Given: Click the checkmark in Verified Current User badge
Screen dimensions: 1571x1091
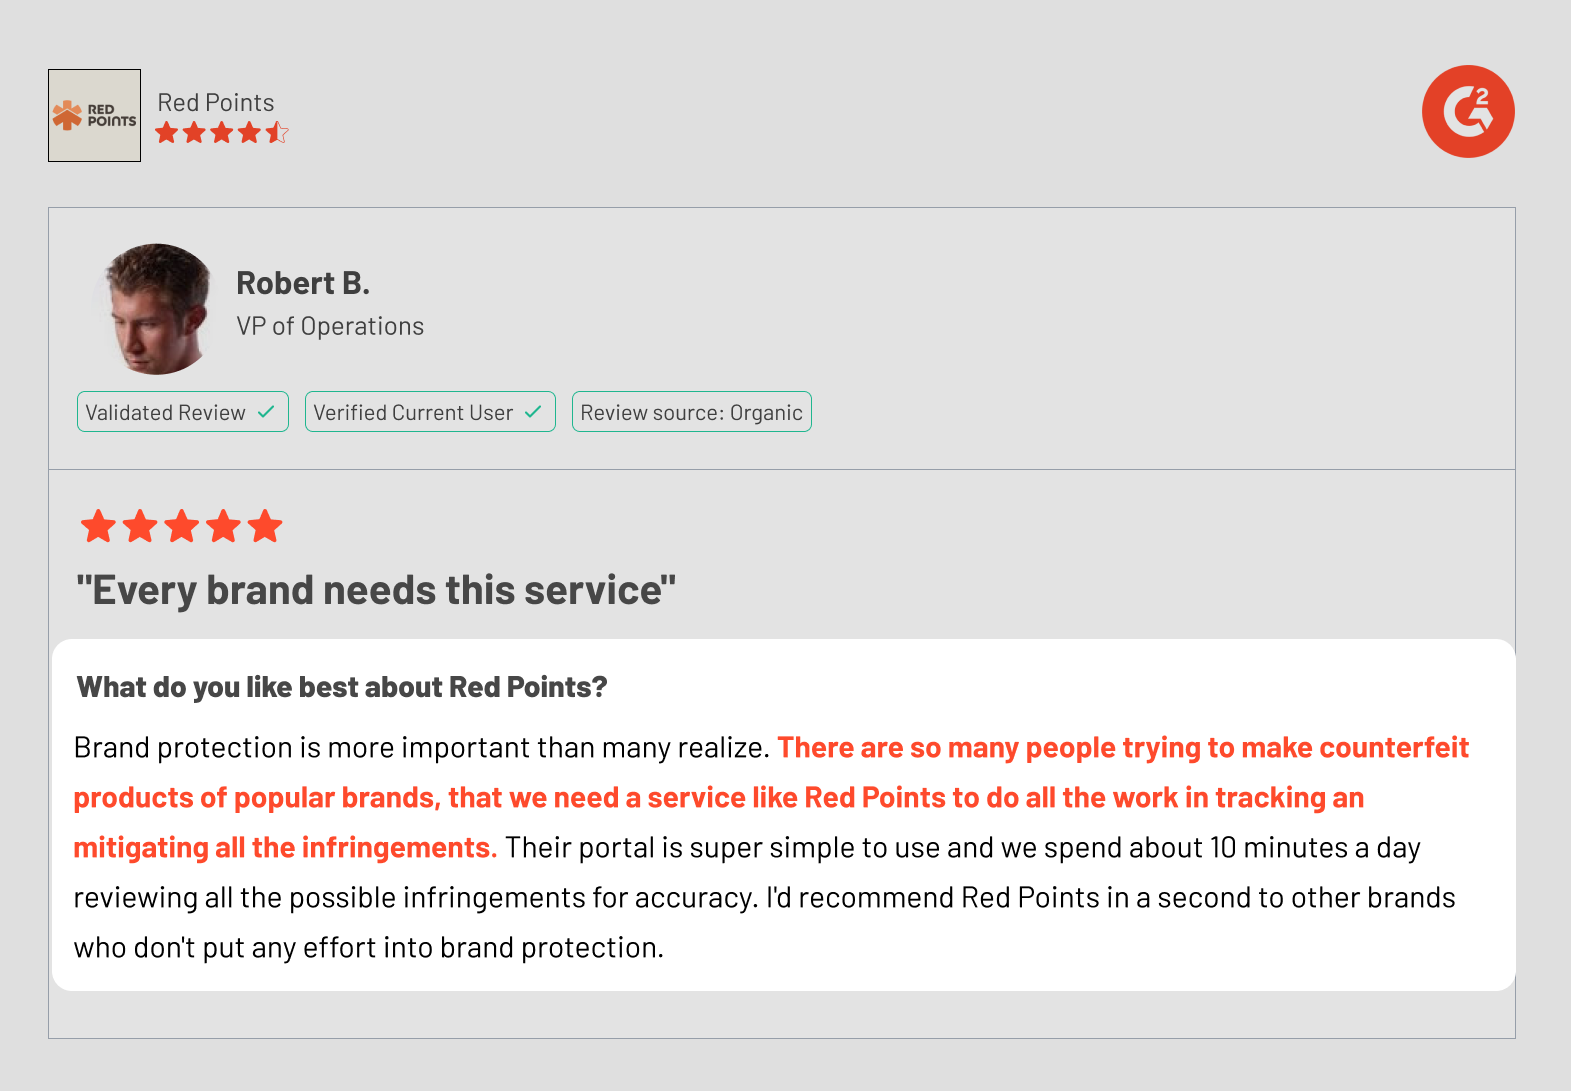Looking at the screenshot, I should coord(533,412).
